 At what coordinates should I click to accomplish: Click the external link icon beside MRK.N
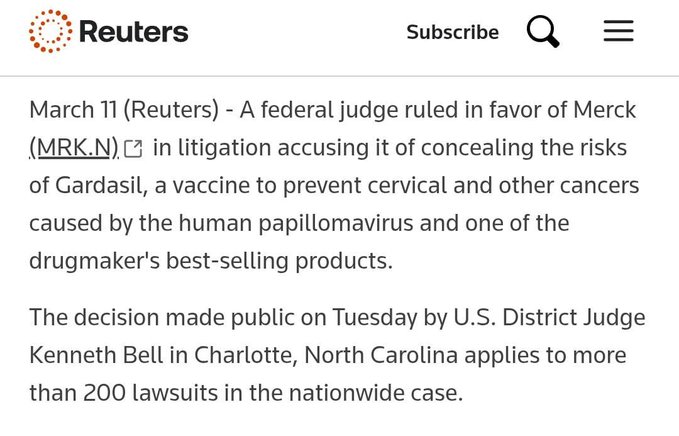click(x=133, y=149)
